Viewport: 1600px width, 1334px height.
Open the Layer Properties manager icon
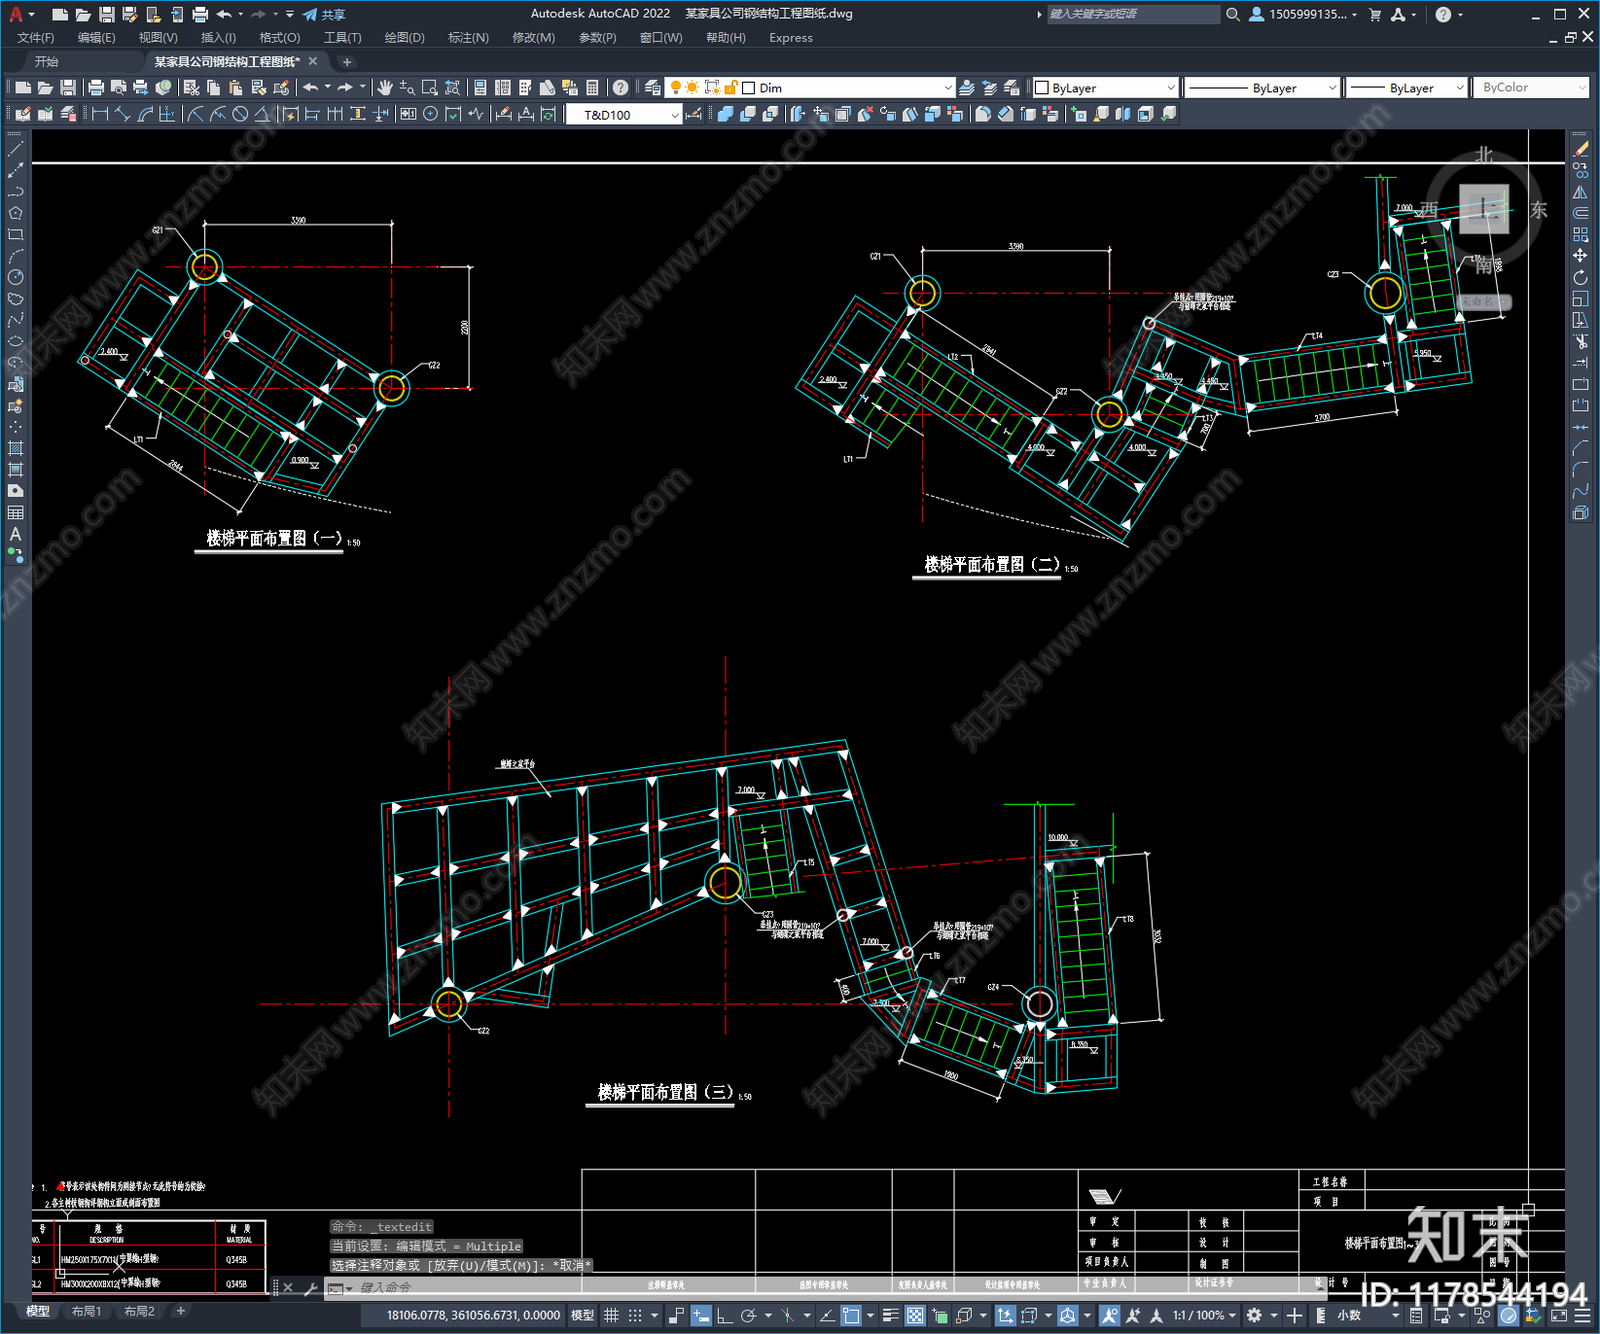653,88
